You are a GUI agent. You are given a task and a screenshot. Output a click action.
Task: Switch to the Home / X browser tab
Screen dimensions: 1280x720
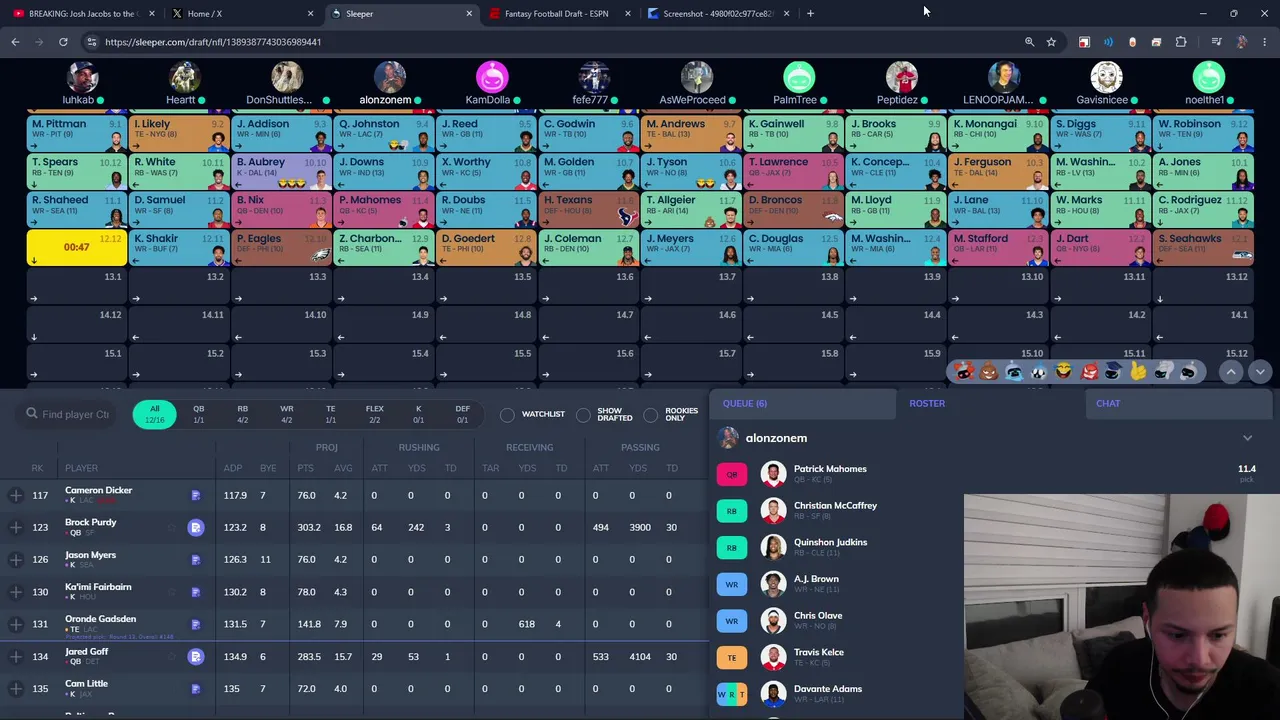[x=242, y=14]
